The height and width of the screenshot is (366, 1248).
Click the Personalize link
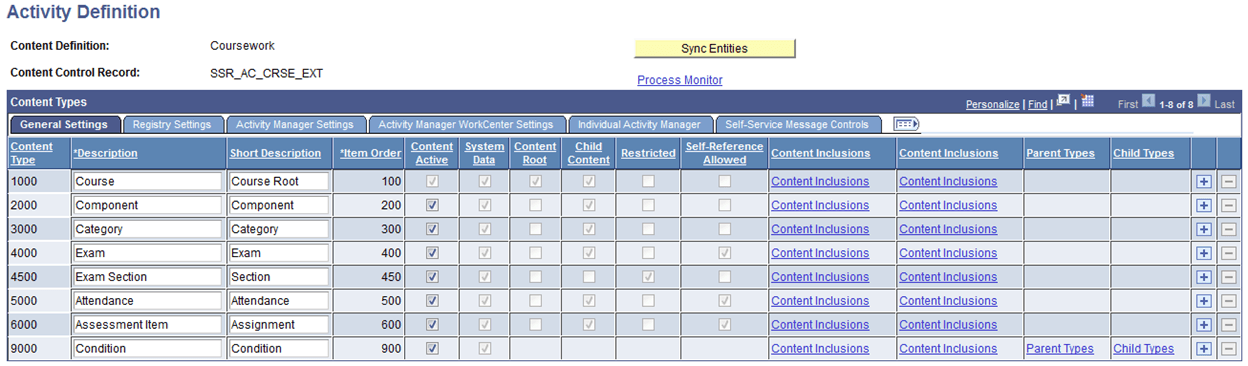click(x=992, y=104)
